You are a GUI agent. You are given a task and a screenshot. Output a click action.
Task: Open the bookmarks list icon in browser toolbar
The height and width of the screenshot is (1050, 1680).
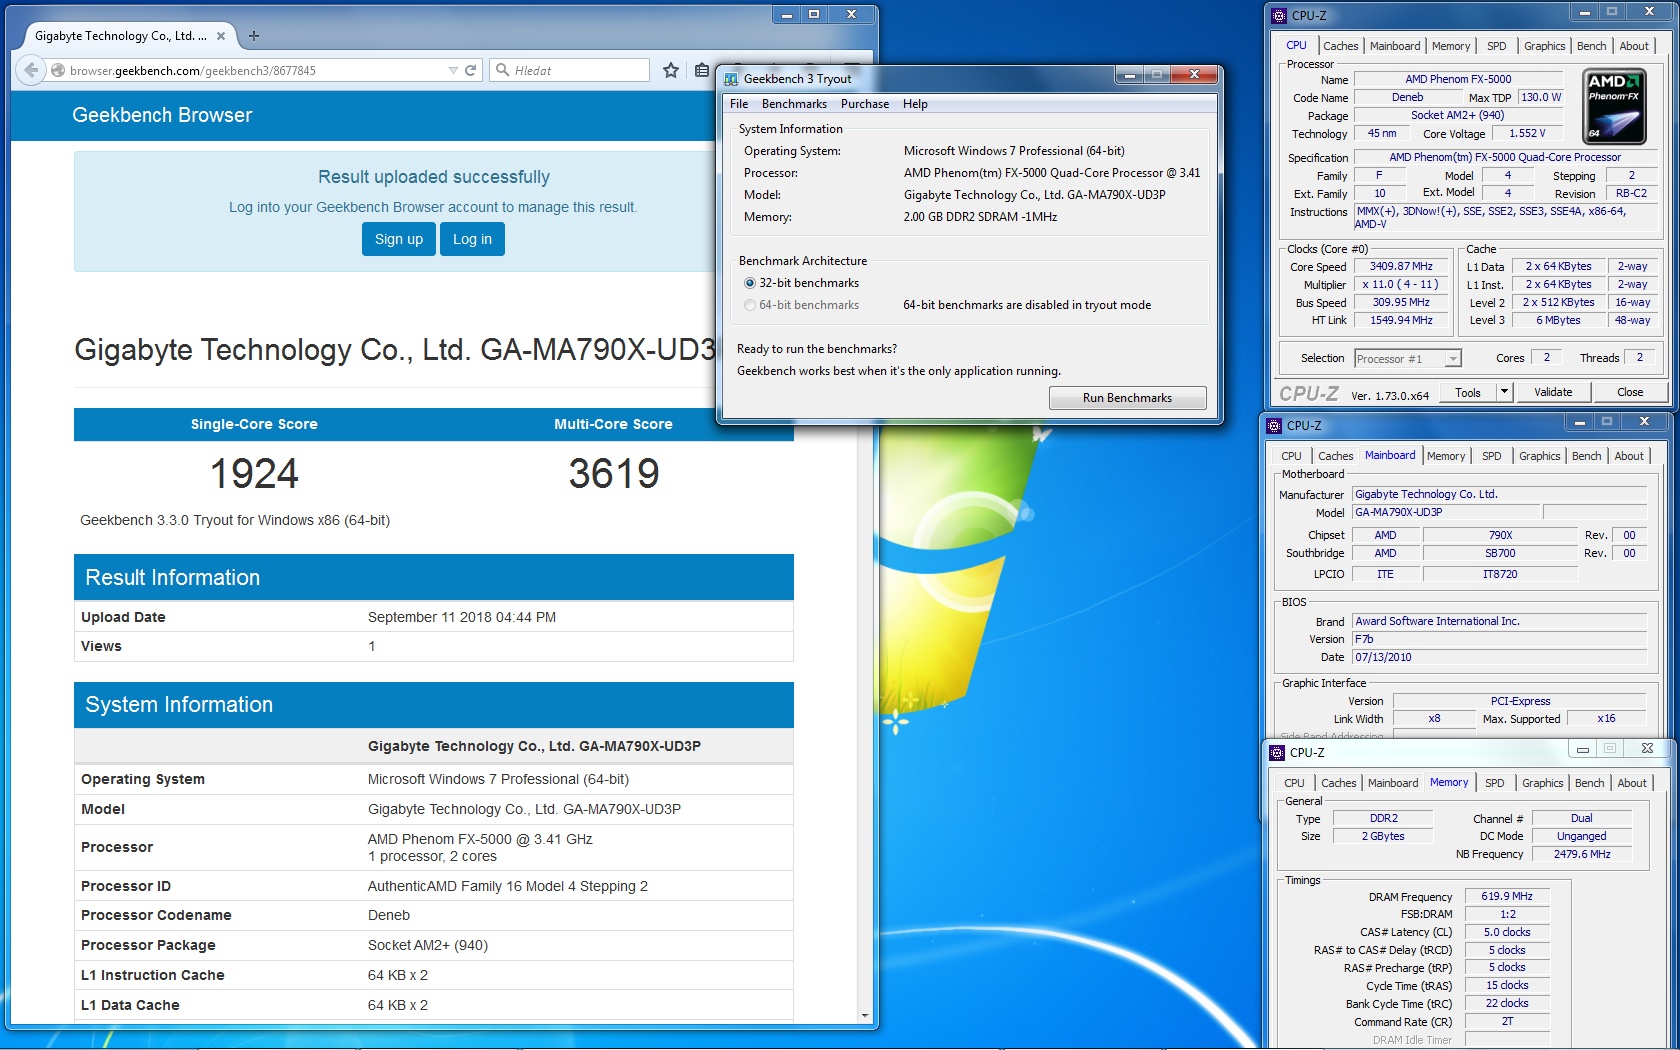[702, 70]
